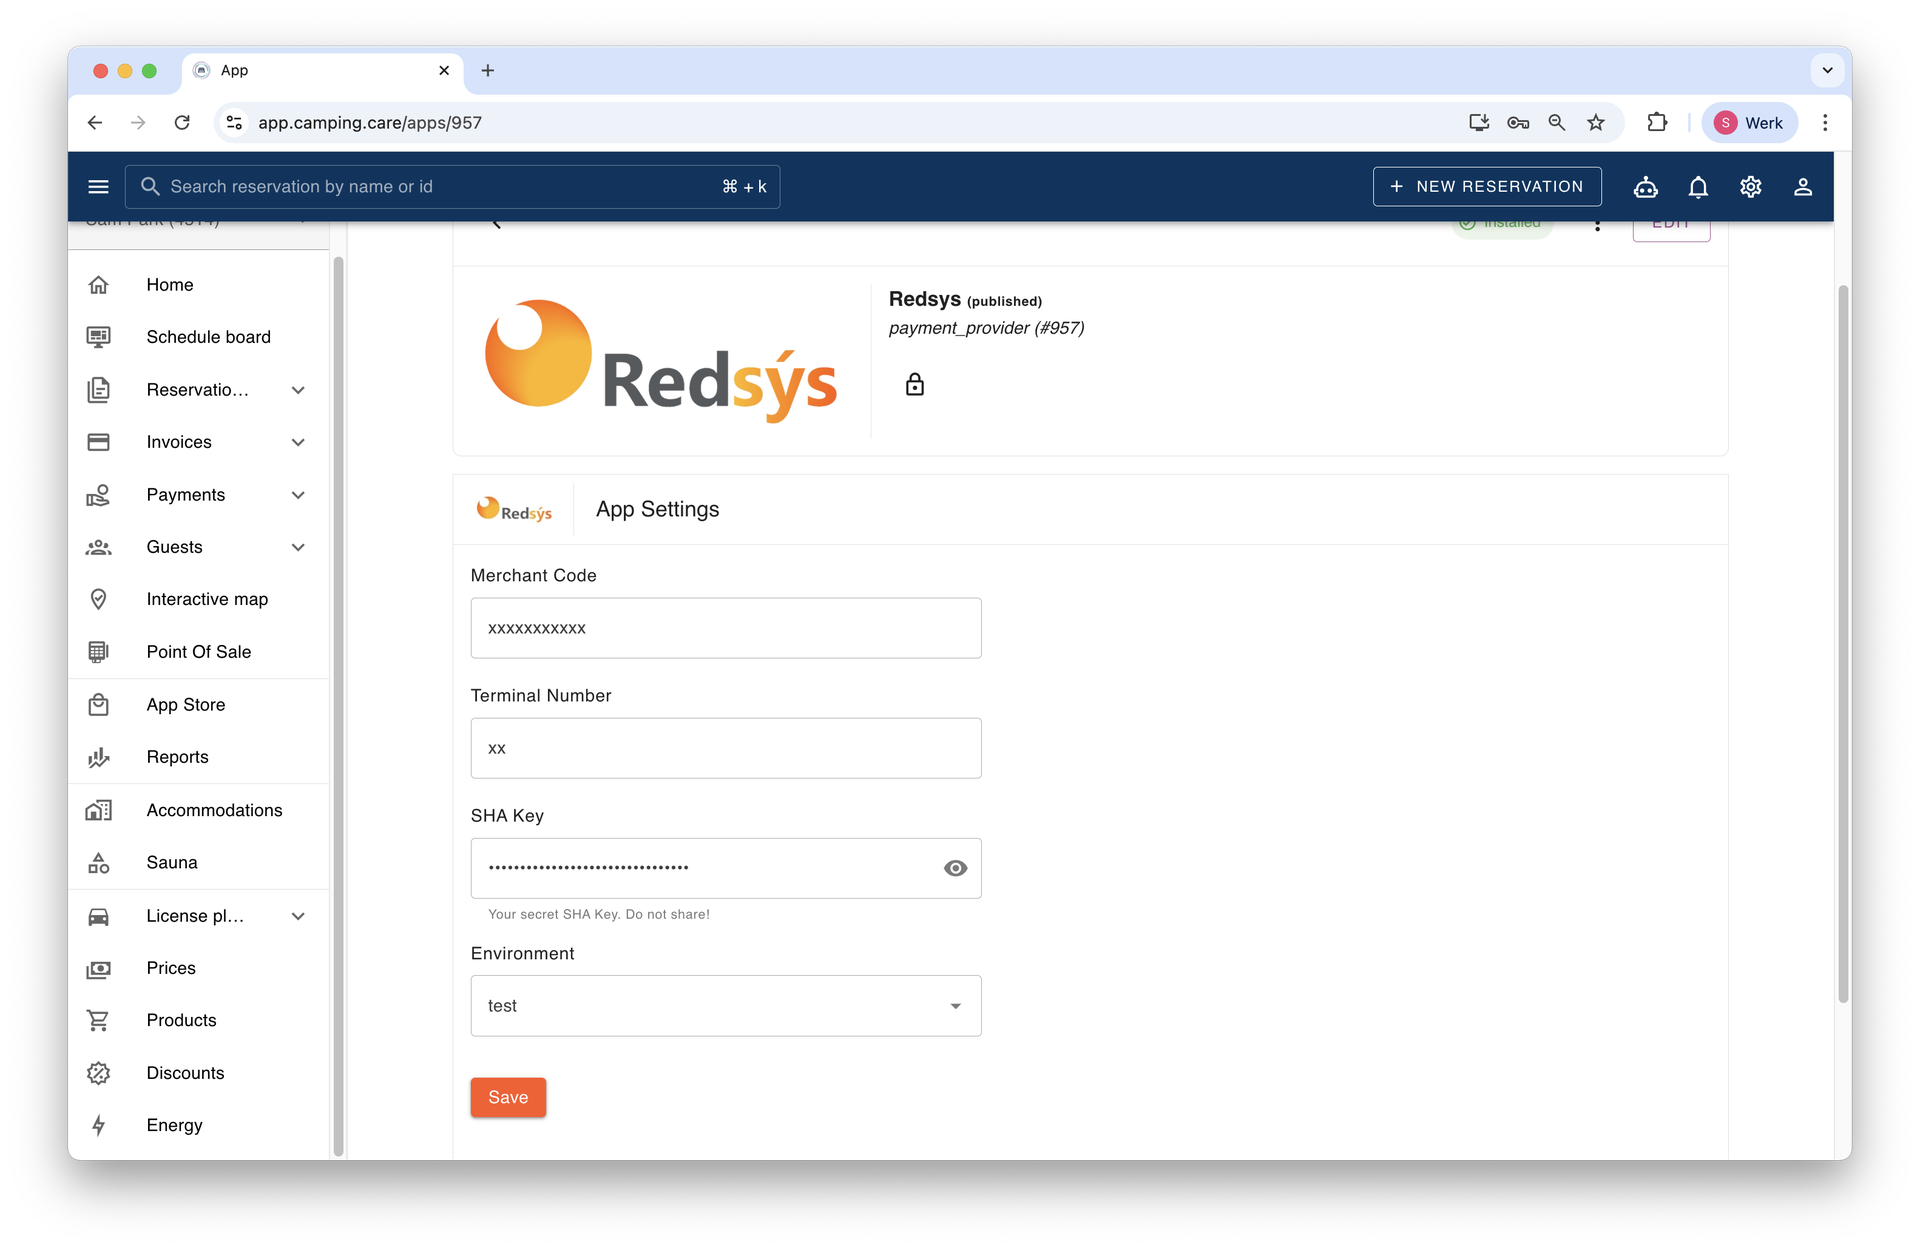Open the user account profile icon
Image resolution: width=1920 pixels, height=1250 pixels.
(x=1802, y=187)
